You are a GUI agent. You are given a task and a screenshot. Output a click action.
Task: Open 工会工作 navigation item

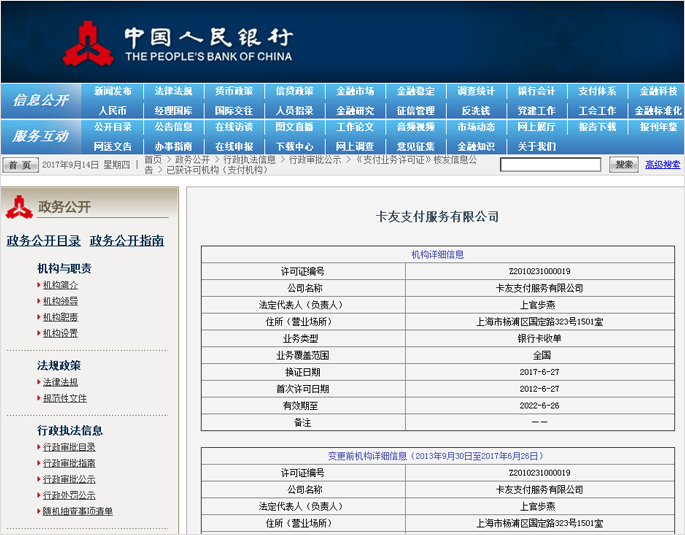click(597, 110)
